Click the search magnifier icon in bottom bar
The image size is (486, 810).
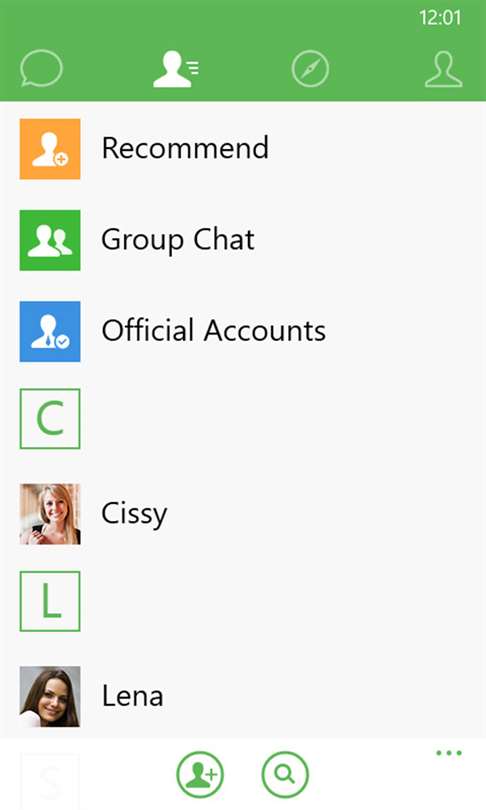285,775
